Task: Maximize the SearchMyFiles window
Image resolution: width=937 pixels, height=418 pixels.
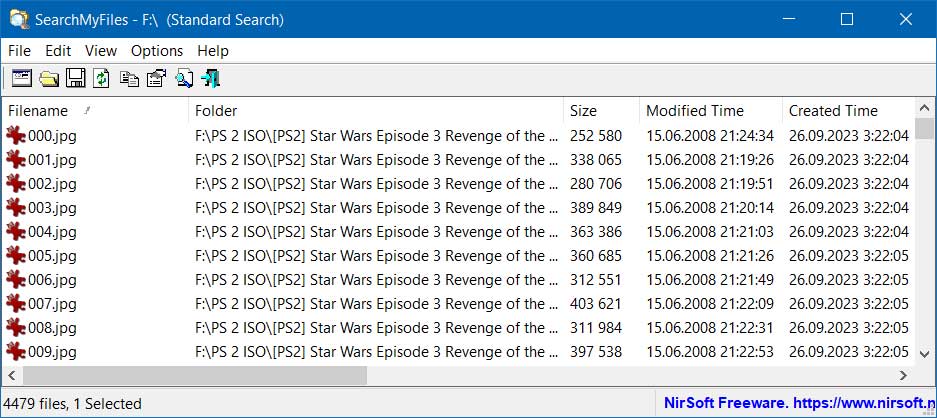Action: 847,19
